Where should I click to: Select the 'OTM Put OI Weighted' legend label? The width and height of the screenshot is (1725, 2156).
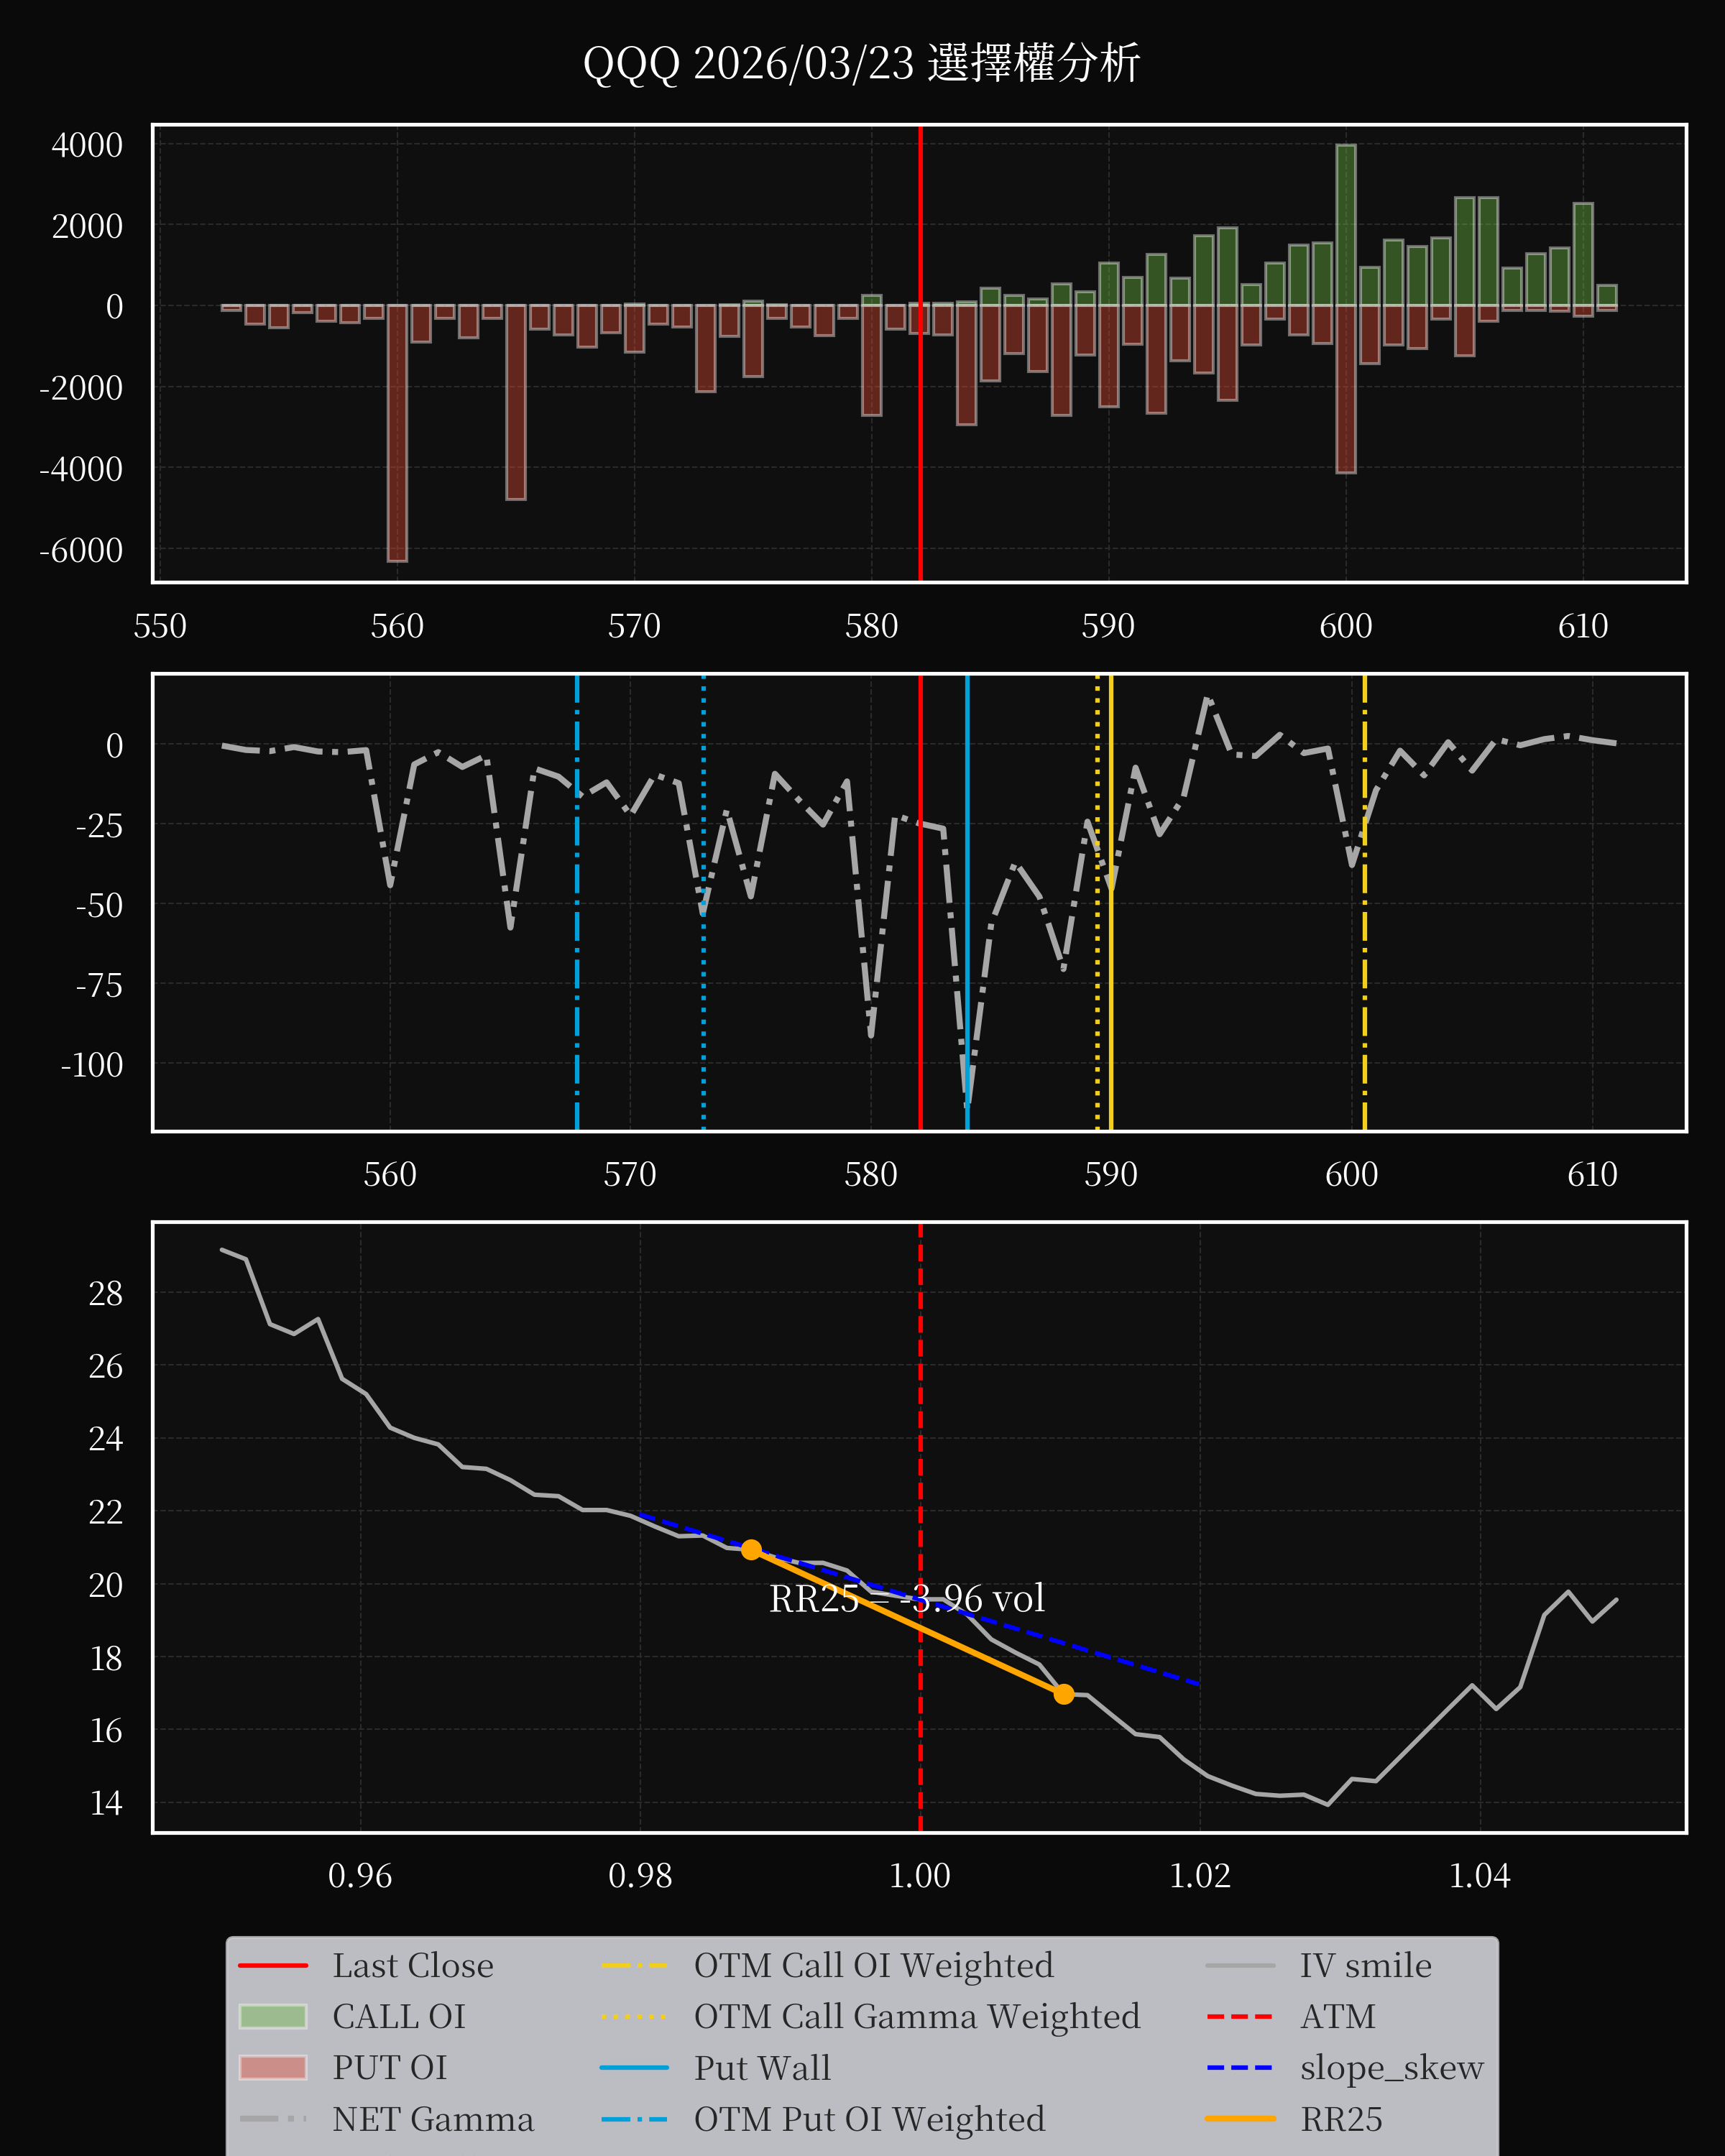tap(870, 2119)
